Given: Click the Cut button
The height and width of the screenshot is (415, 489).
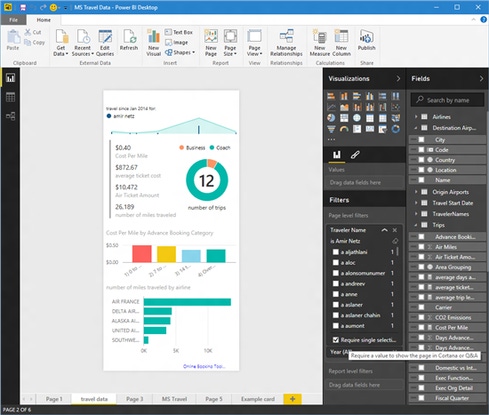Looking at the screenshot, I should click(33, 32).
